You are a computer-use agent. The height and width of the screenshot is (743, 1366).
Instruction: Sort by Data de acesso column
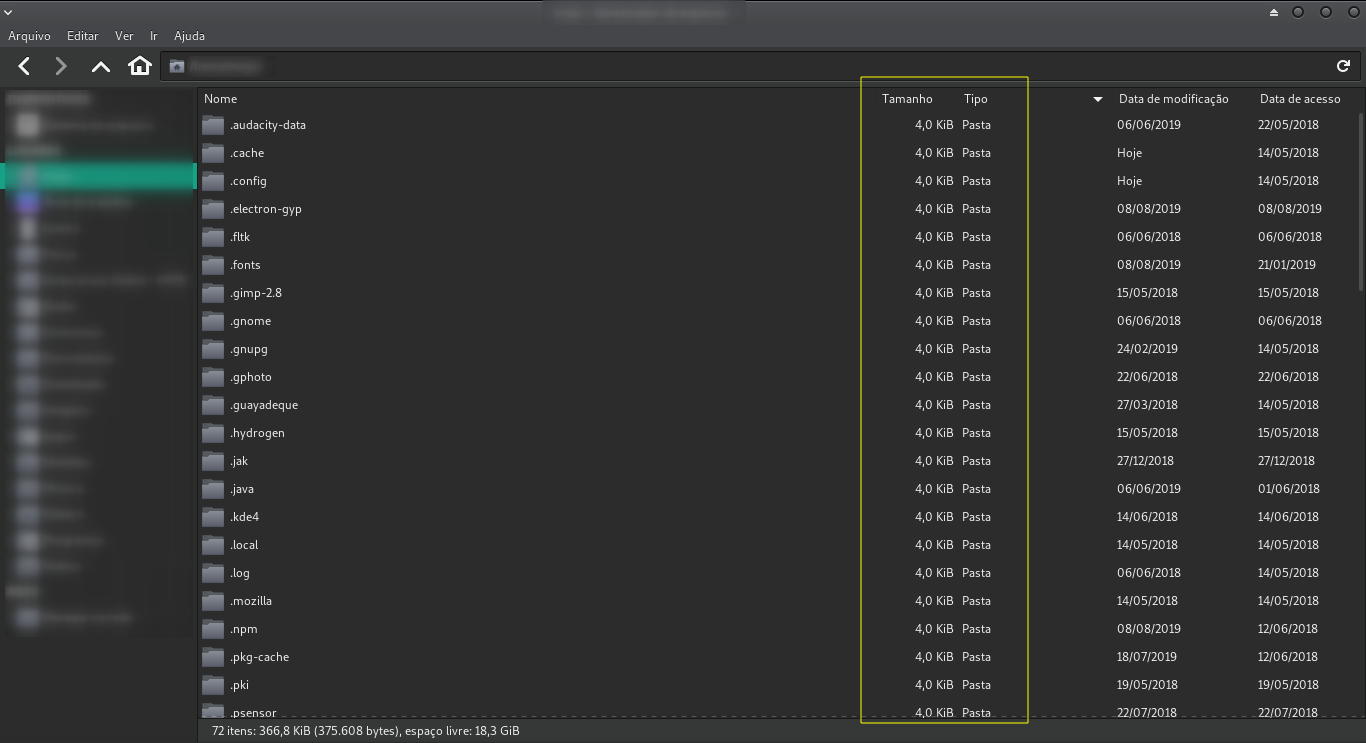[1299, 99]
